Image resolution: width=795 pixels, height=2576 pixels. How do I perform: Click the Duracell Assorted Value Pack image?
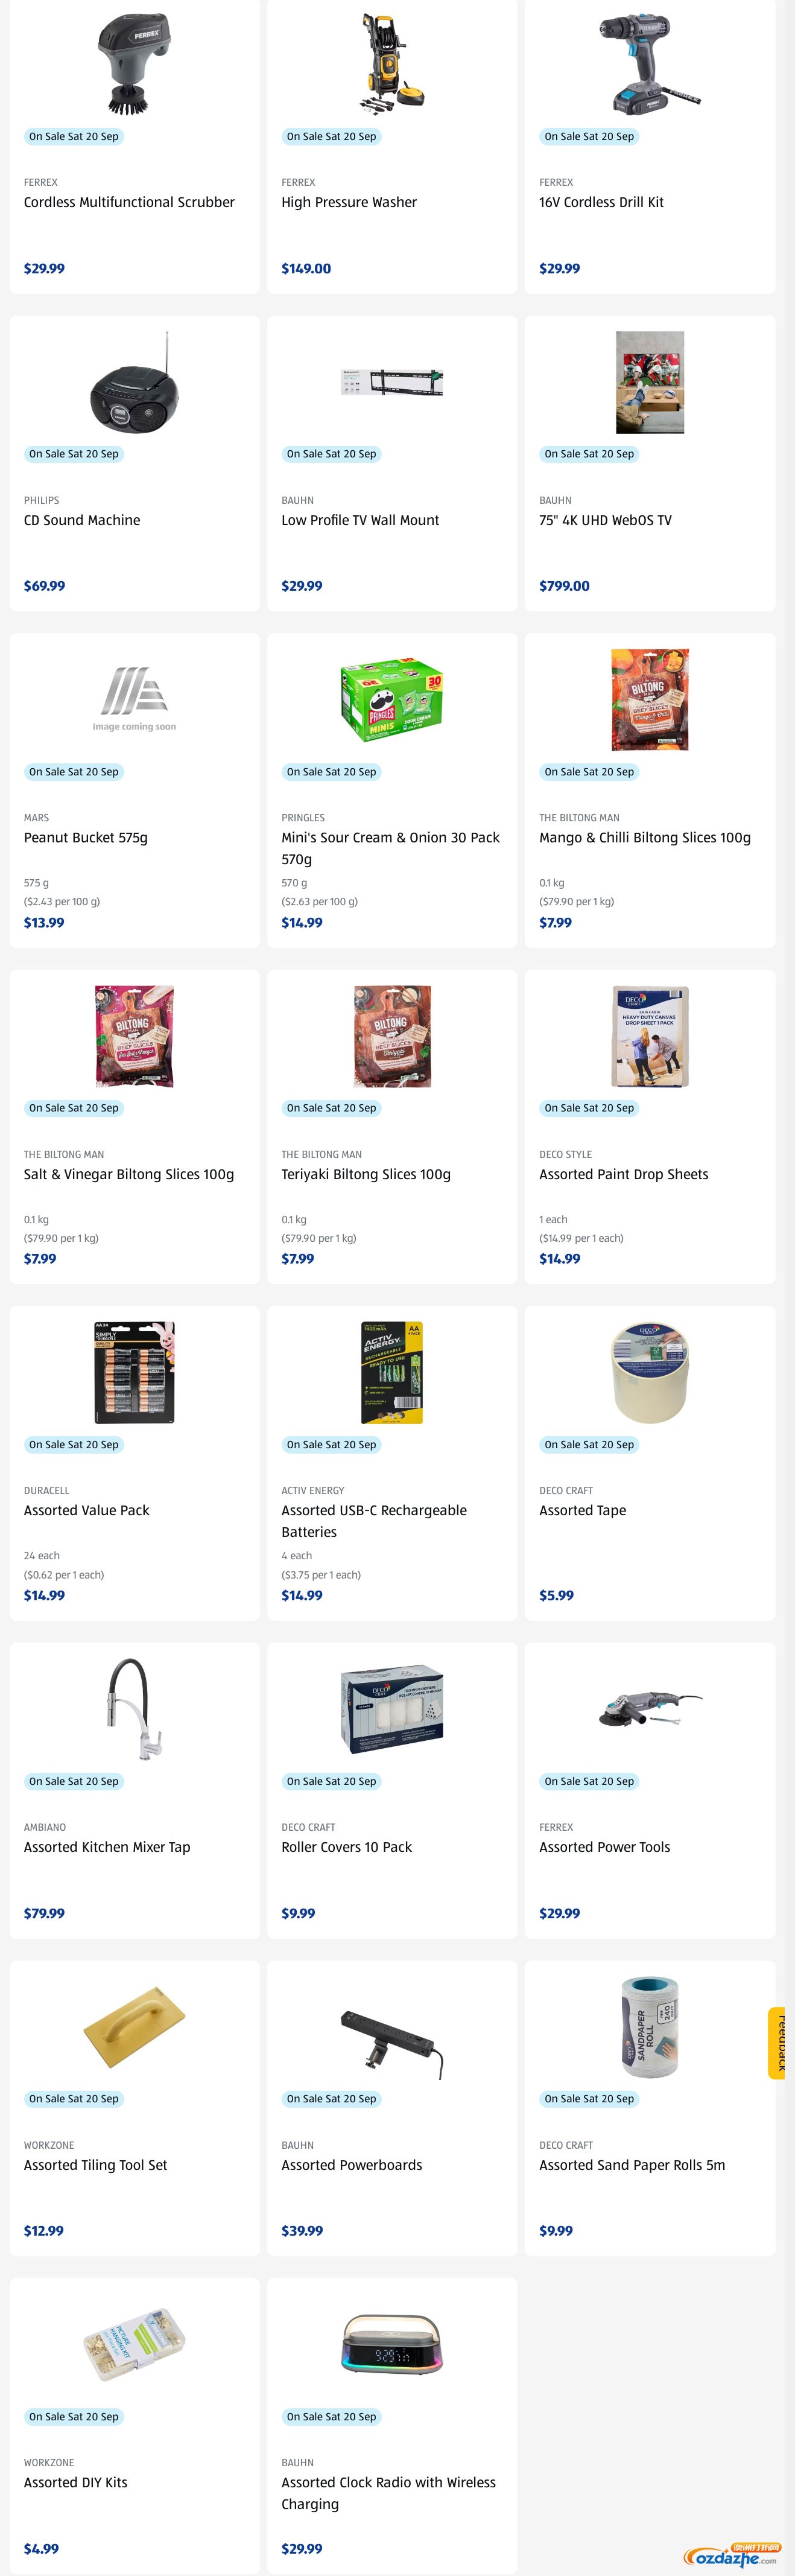click(x=134, y=1372)
